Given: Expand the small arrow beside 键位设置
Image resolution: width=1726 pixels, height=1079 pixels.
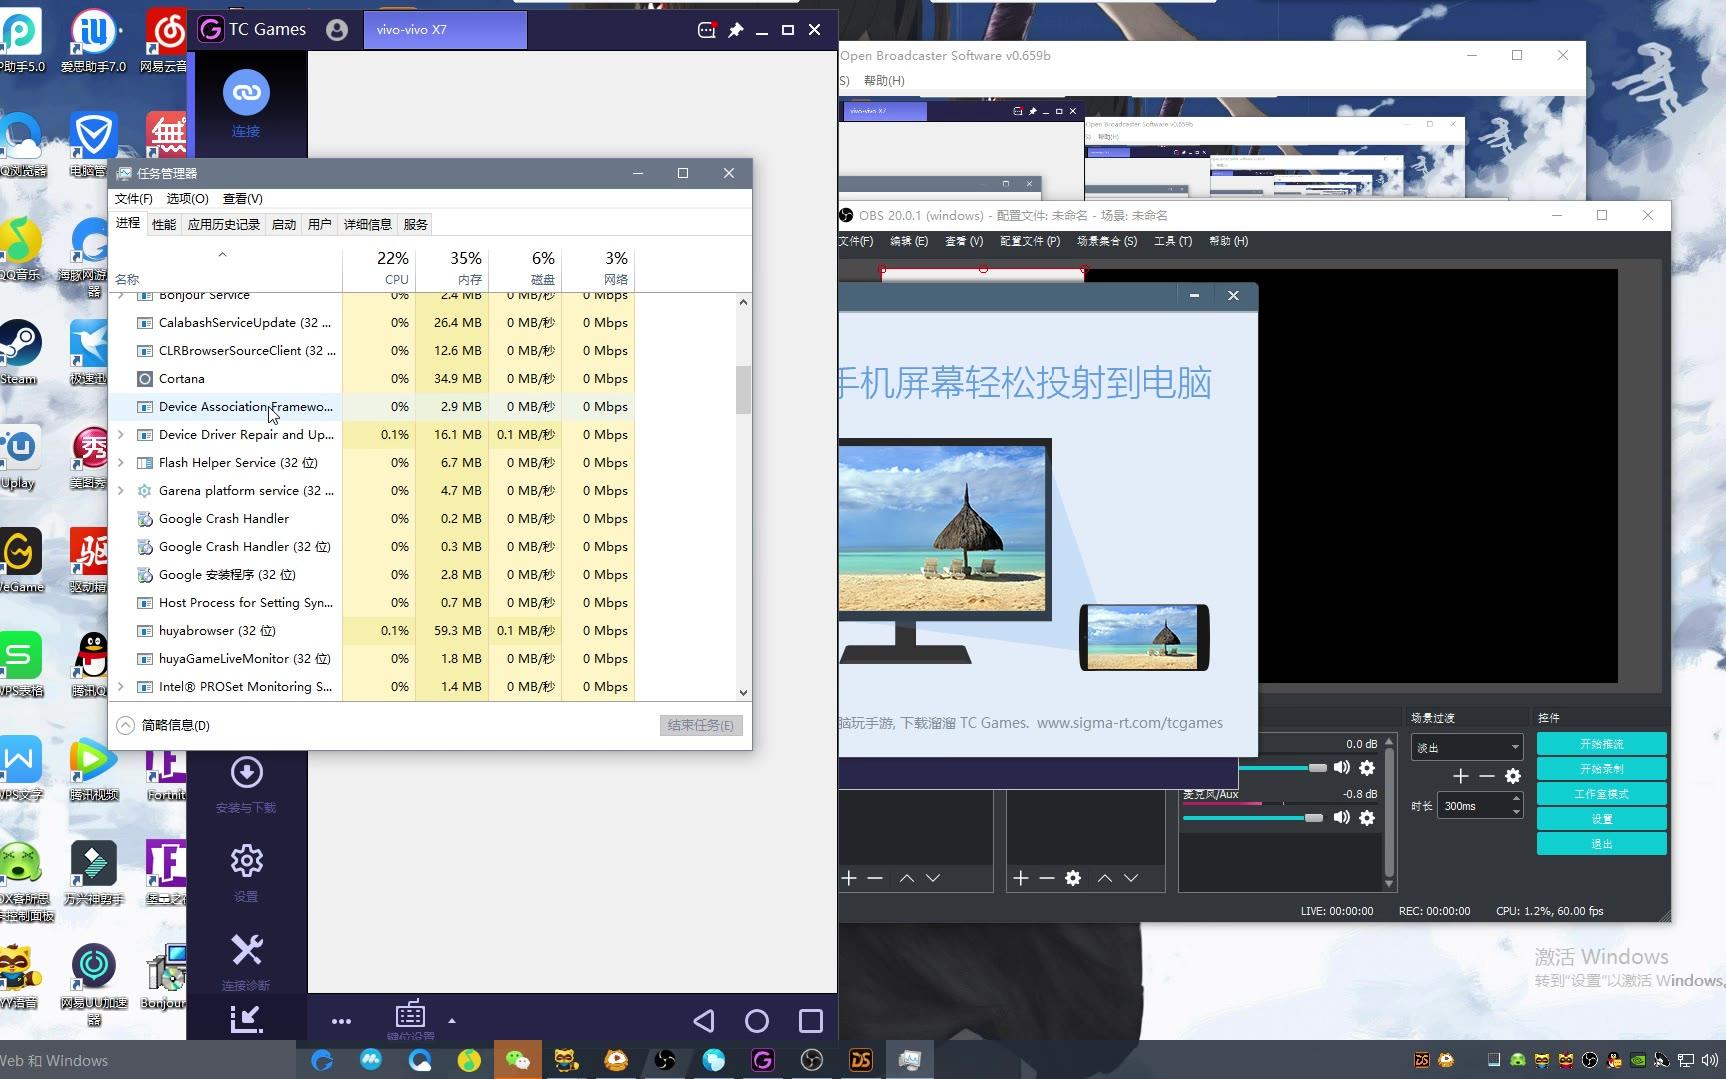Looking at the screenshot, I should (x=452, y=1021).
